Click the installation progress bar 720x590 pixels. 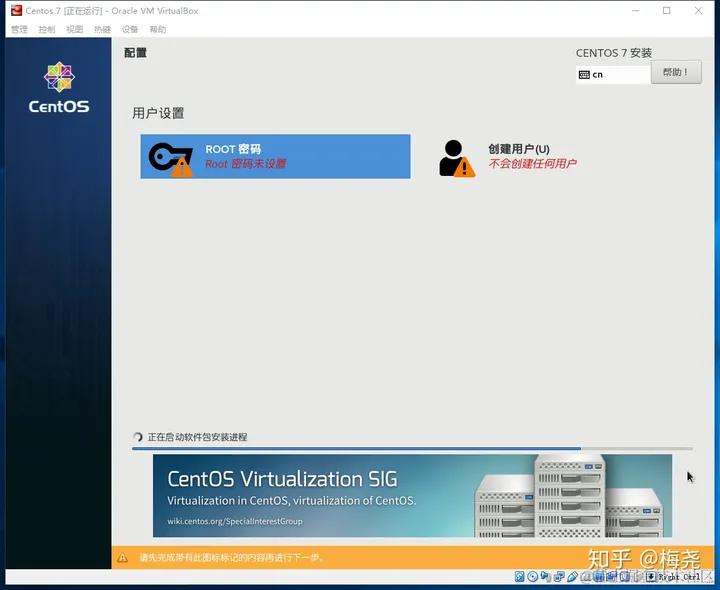point(412,448)
